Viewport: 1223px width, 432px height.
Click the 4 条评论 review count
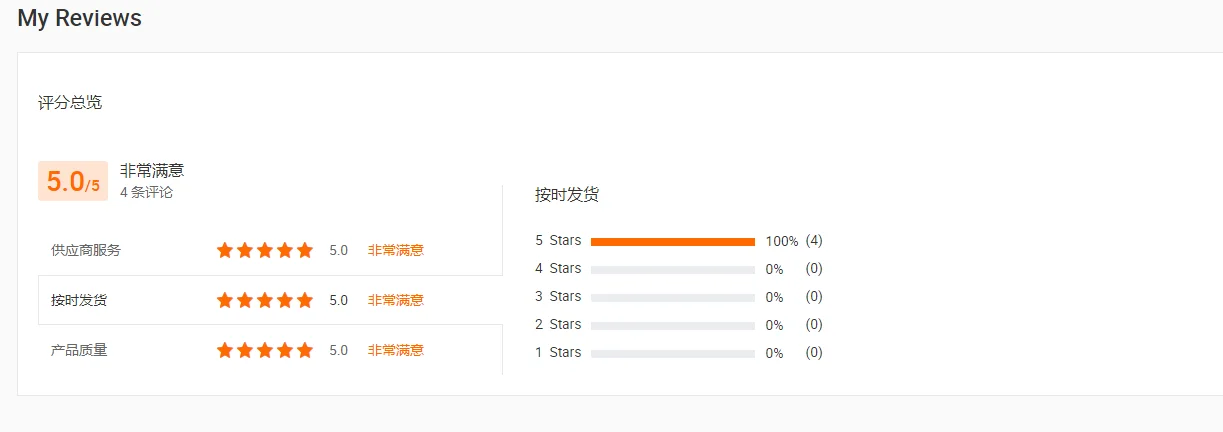146,192
